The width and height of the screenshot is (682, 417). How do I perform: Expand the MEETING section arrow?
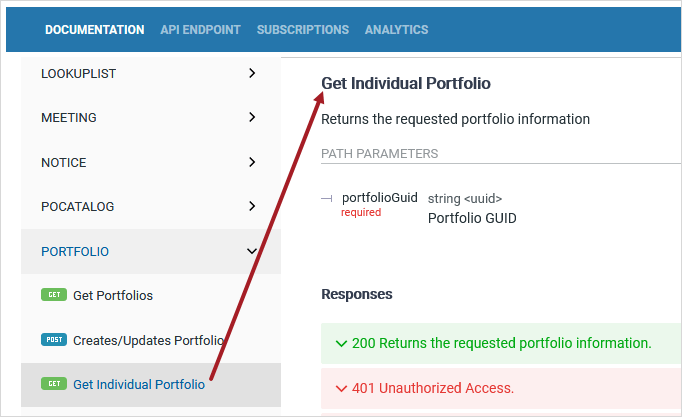click(252, 117)
